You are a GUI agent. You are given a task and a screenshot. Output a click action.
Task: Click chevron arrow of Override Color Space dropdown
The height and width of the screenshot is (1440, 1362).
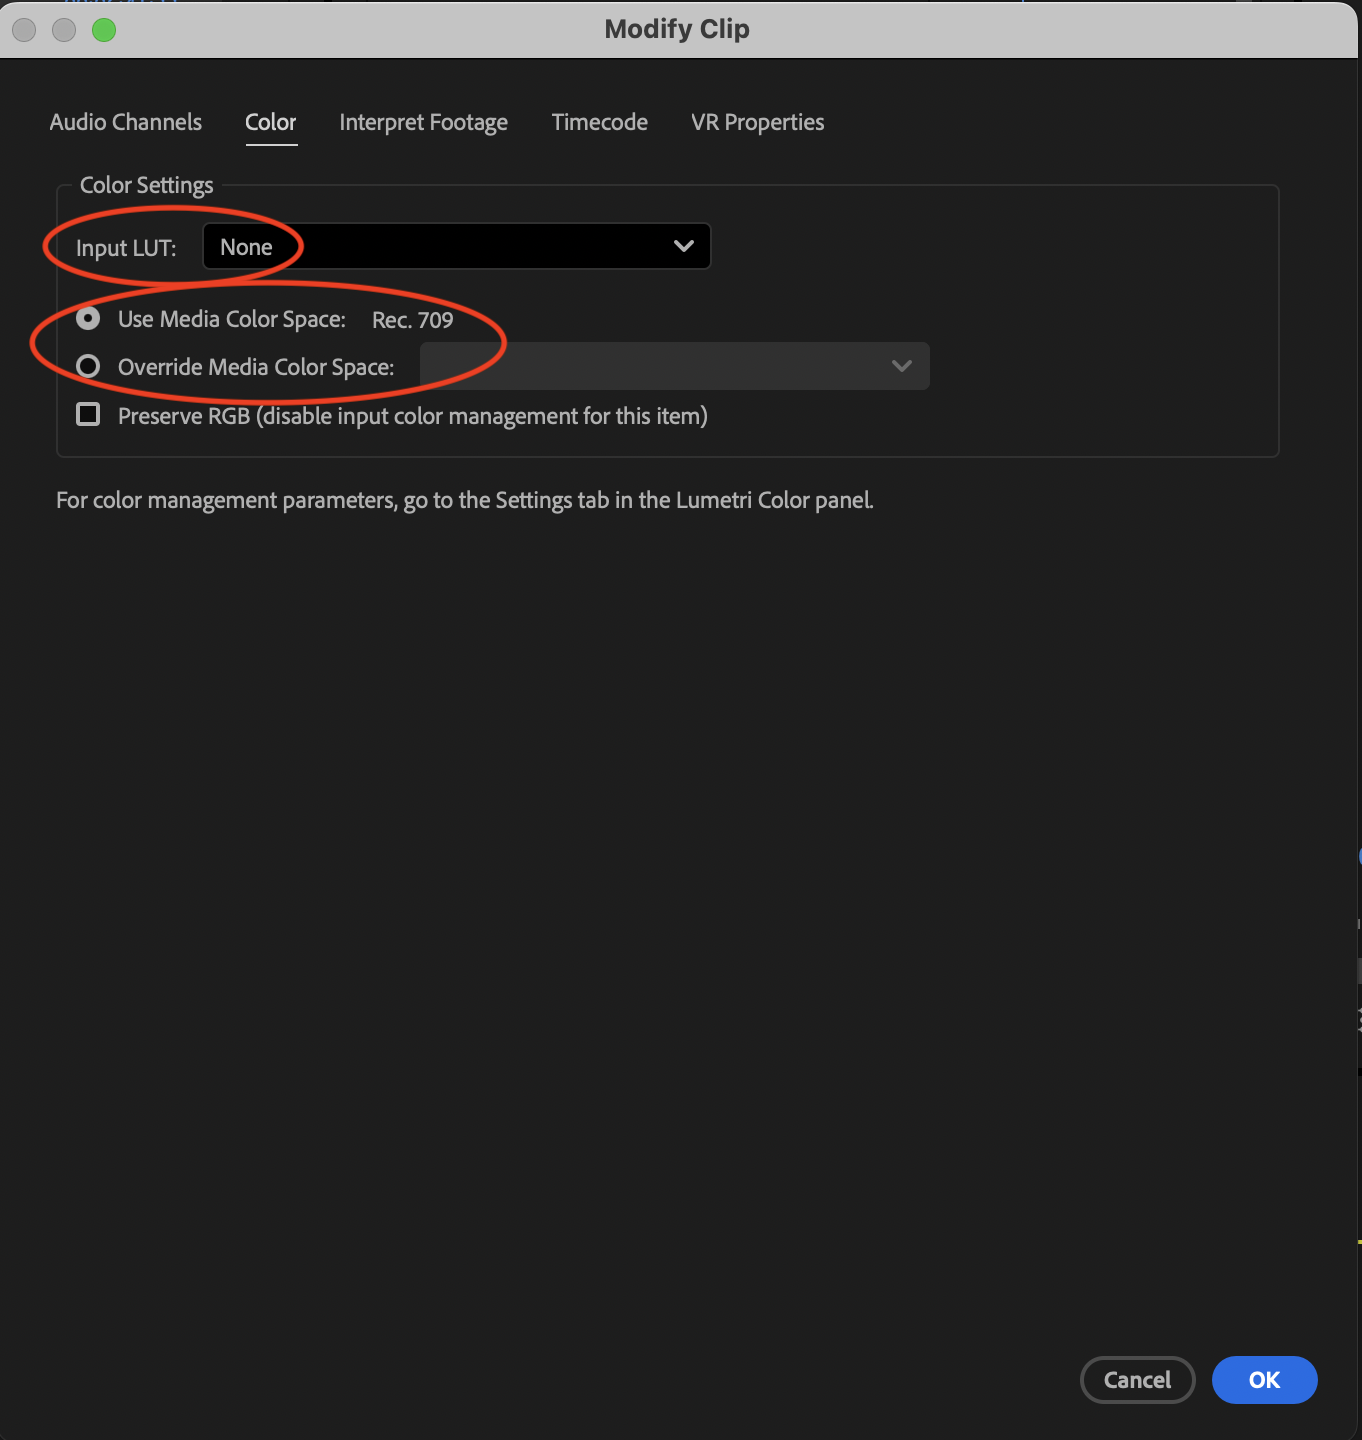[x=901, y=366]
